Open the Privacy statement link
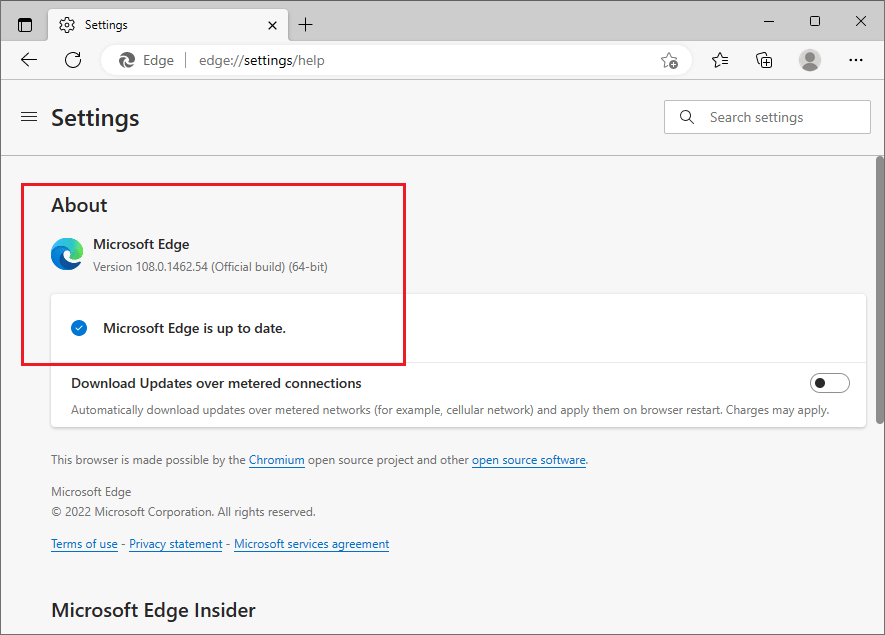 175,543
